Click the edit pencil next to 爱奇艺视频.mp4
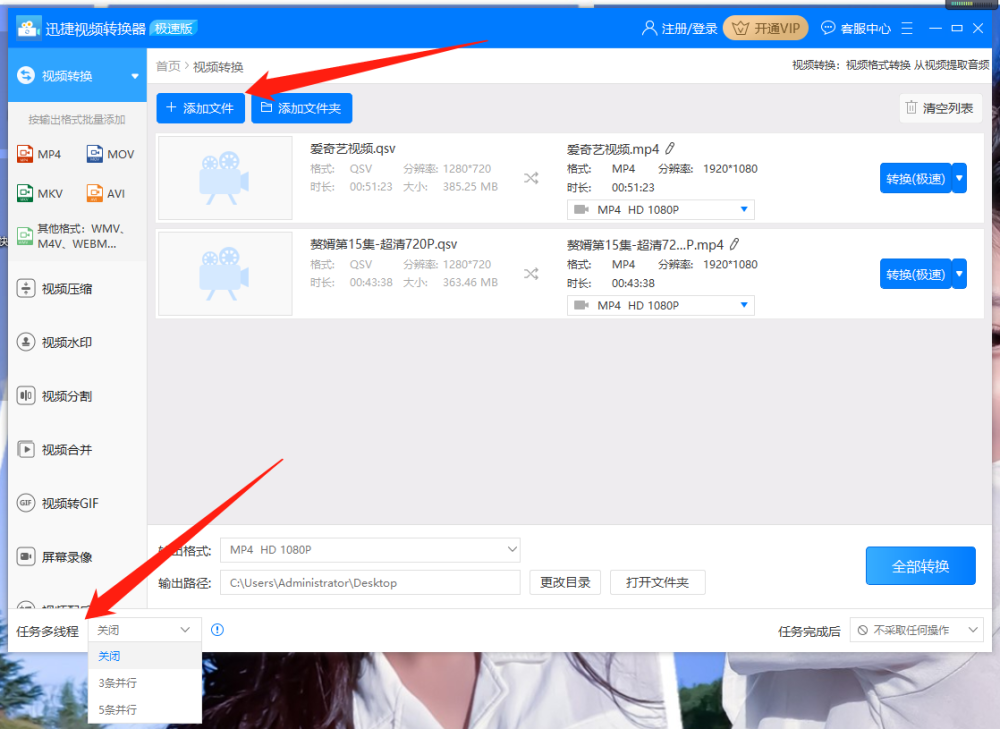The height and width of the screenshot is (729, 1000). 670,149
